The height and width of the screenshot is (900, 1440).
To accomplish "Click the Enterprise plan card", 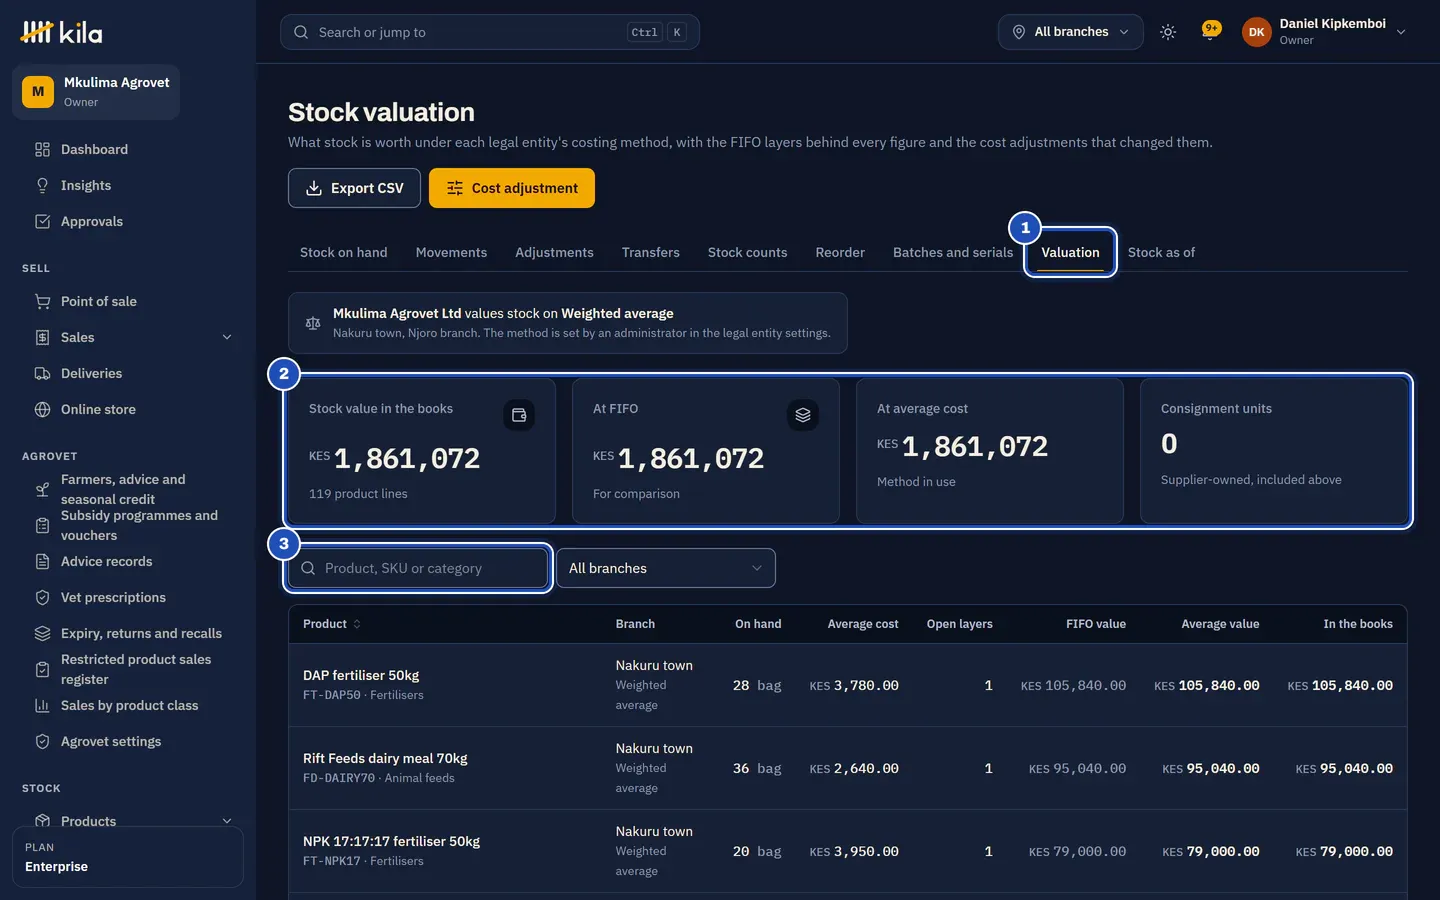I will pos(128,857).
